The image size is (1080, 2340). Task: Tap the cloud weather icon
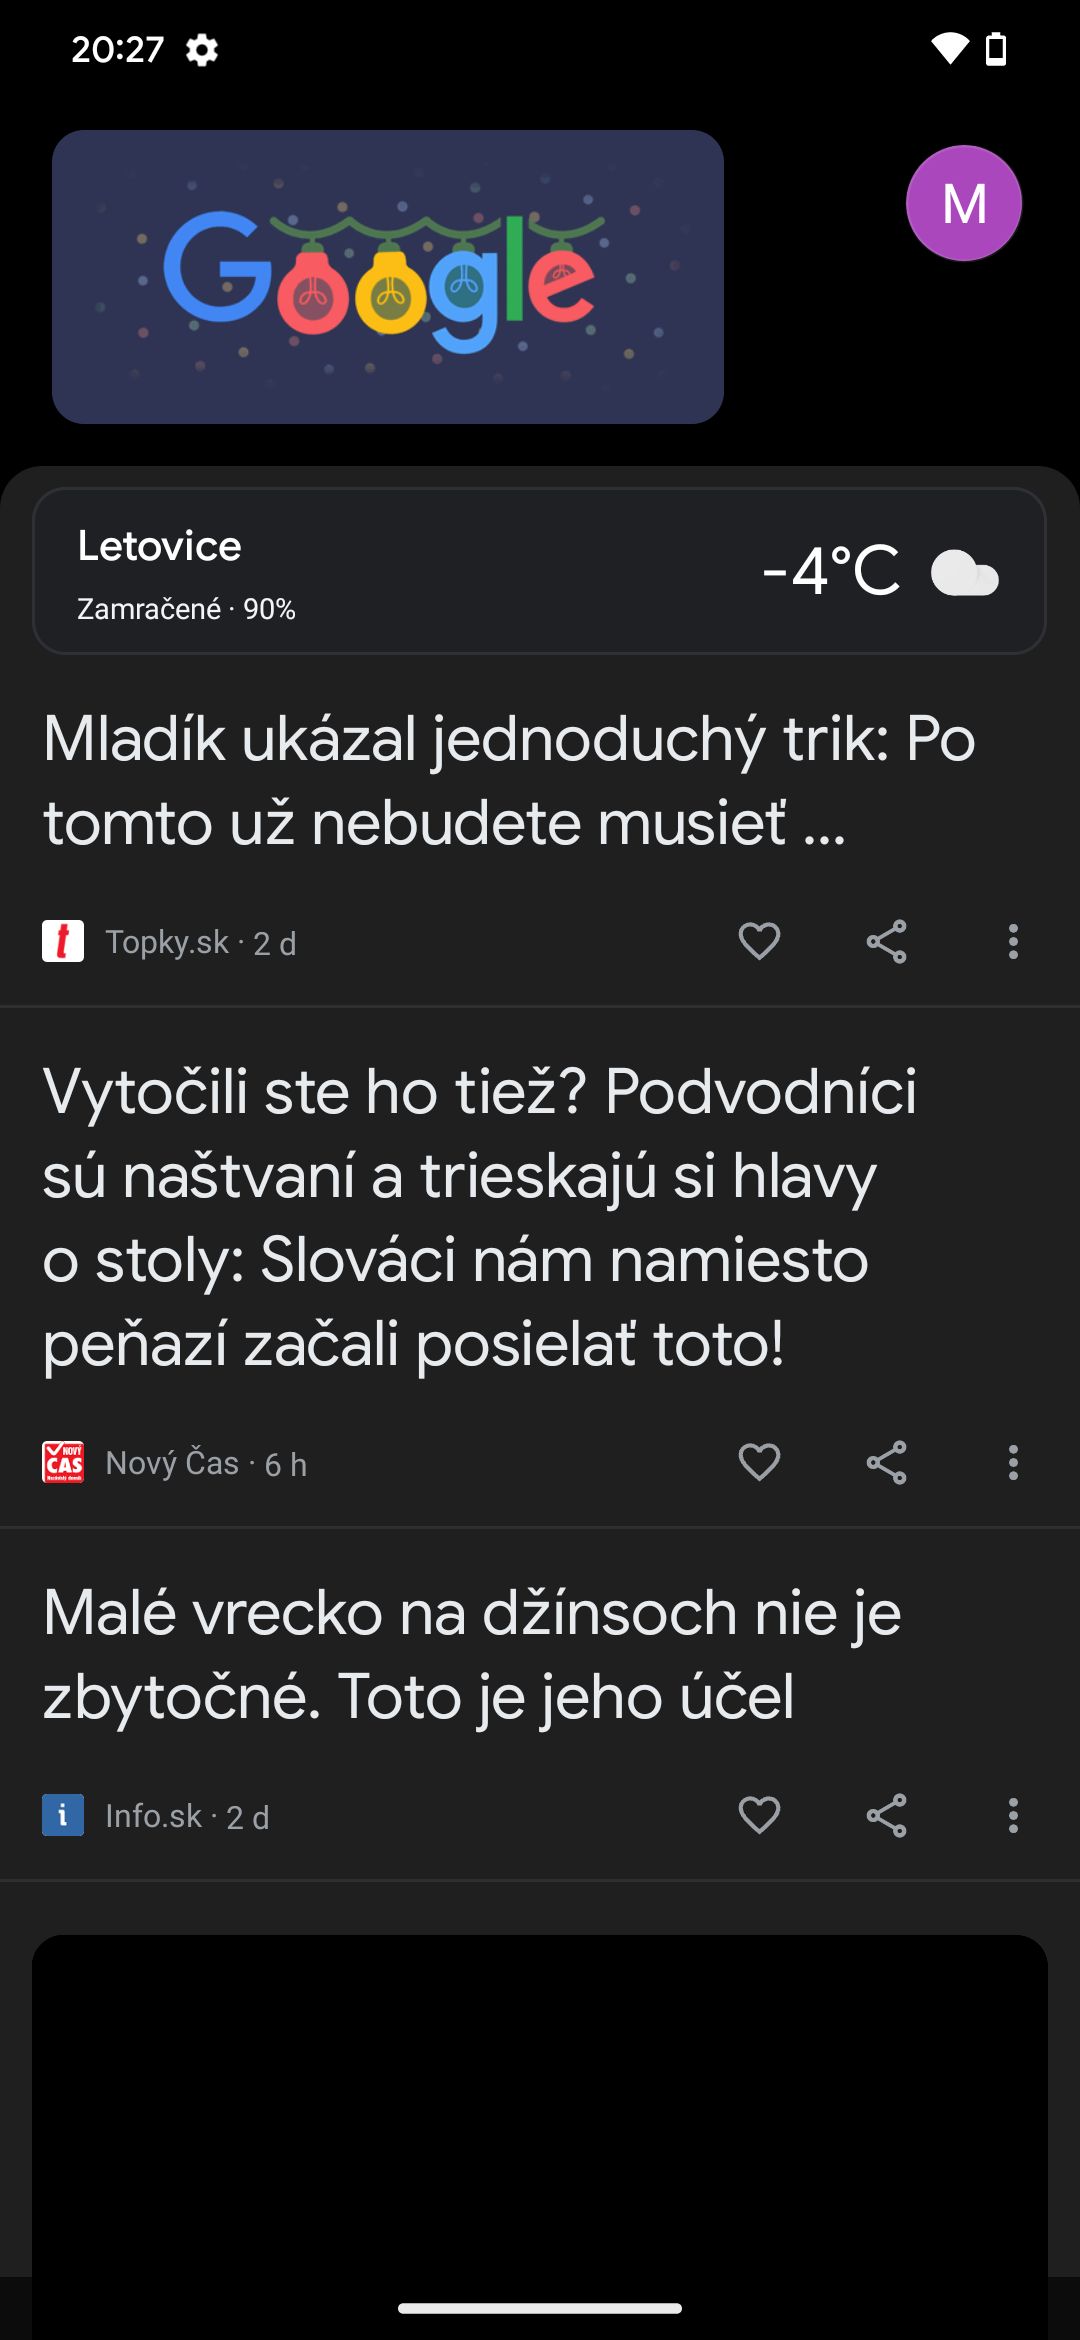coord(964,573)
